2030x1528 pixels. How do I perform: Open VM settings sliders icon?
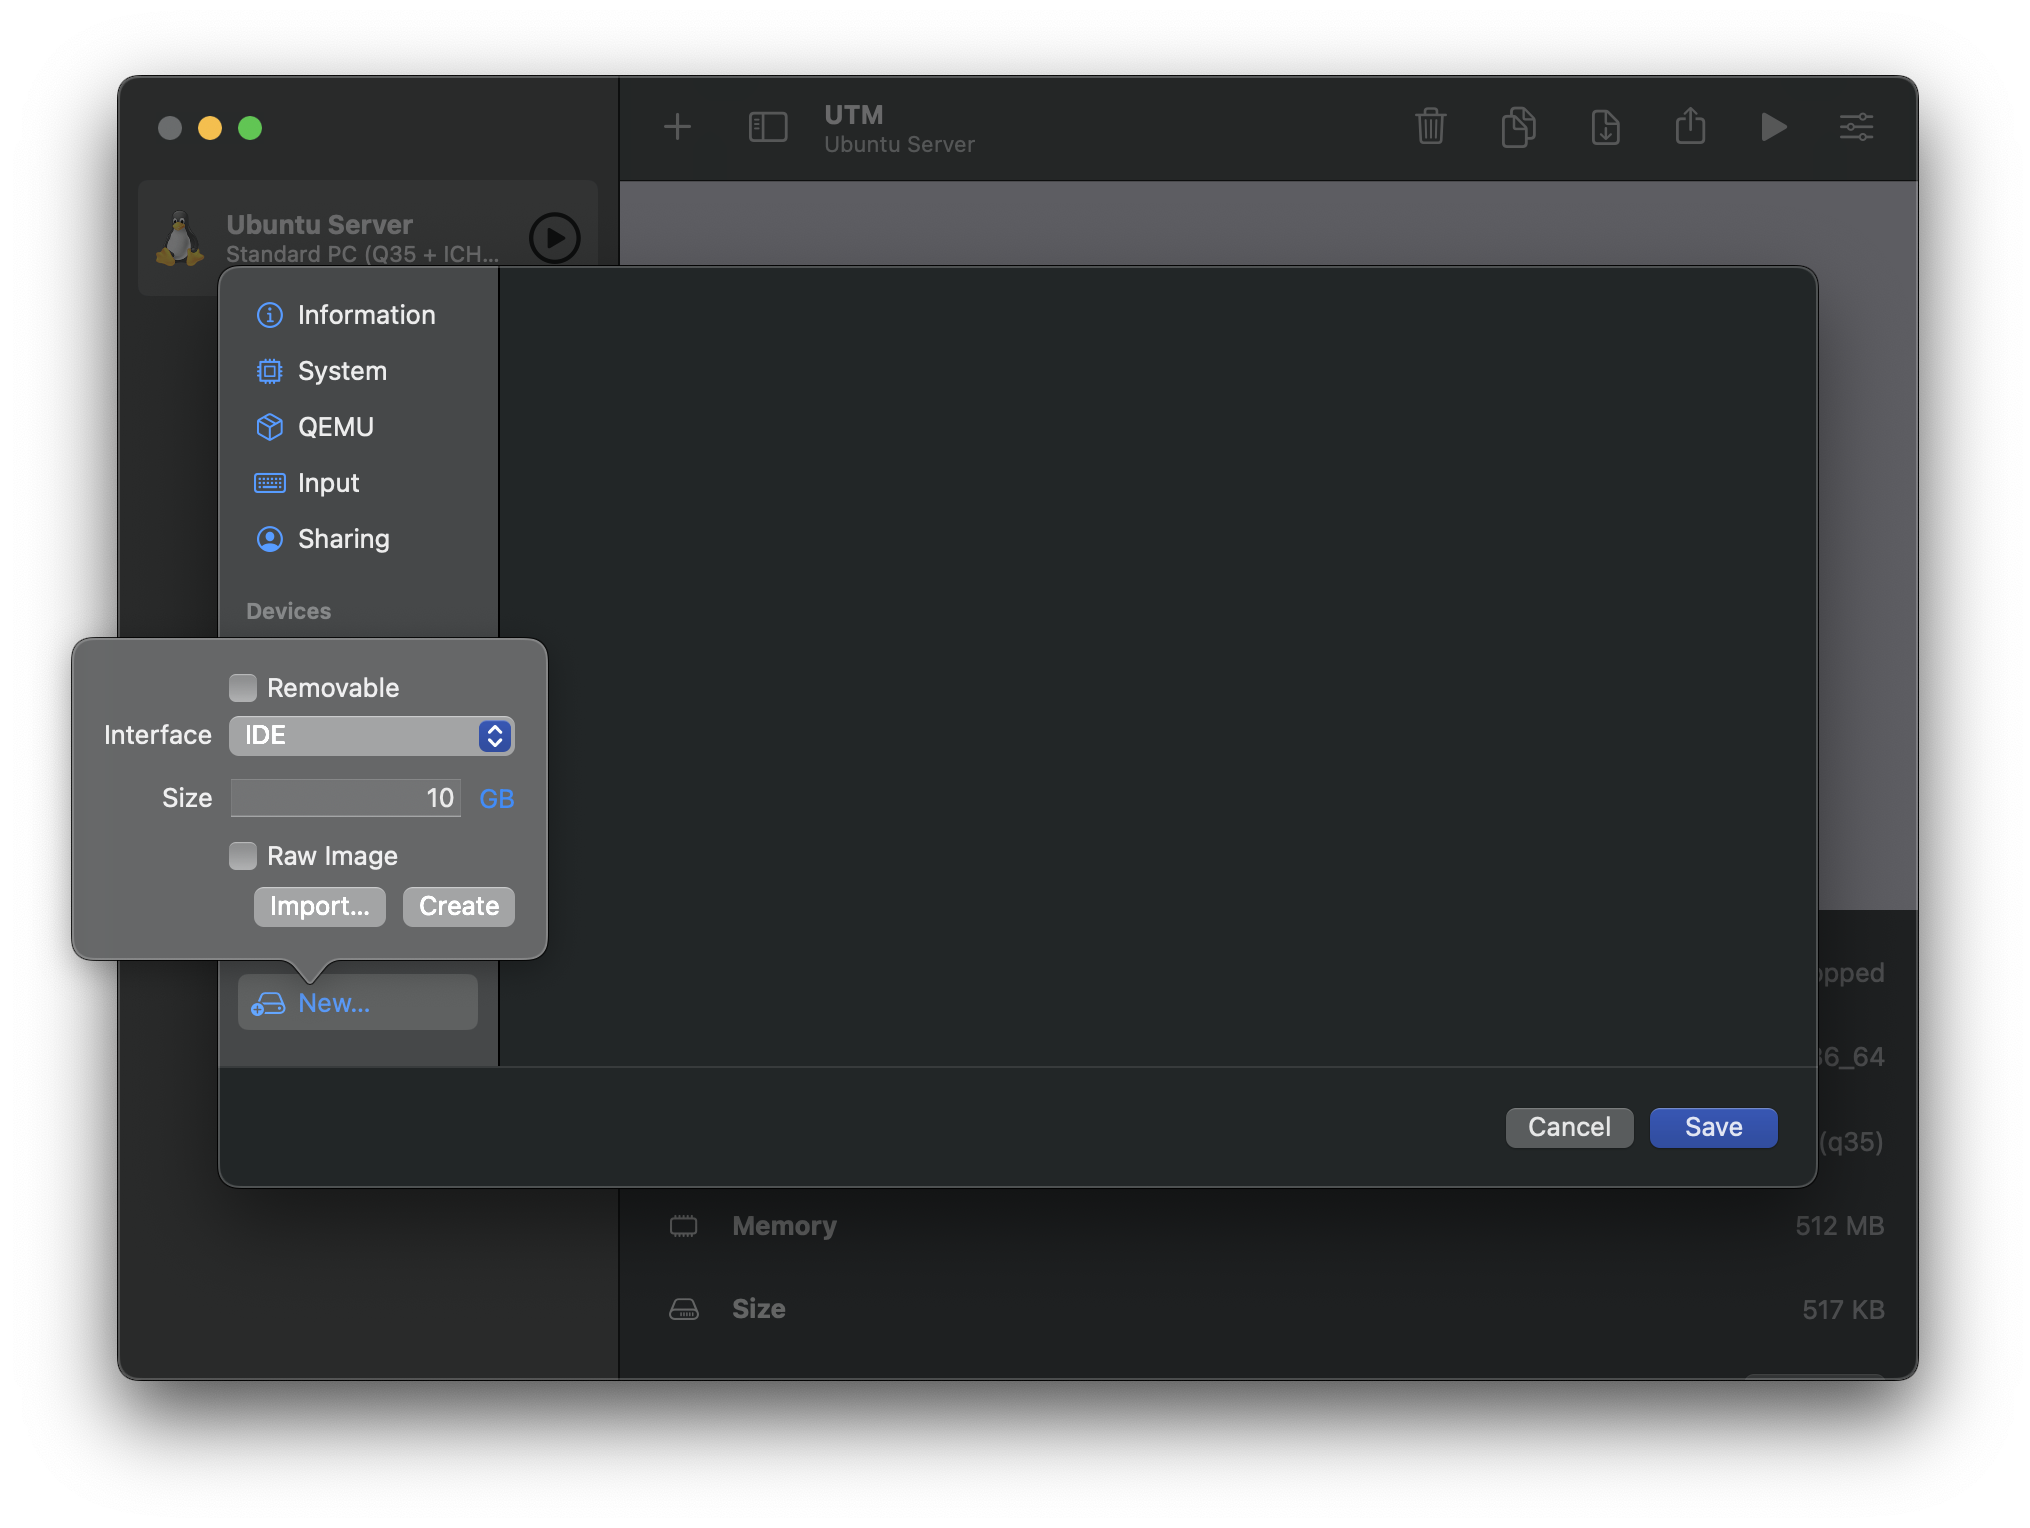click(1857, 127)
